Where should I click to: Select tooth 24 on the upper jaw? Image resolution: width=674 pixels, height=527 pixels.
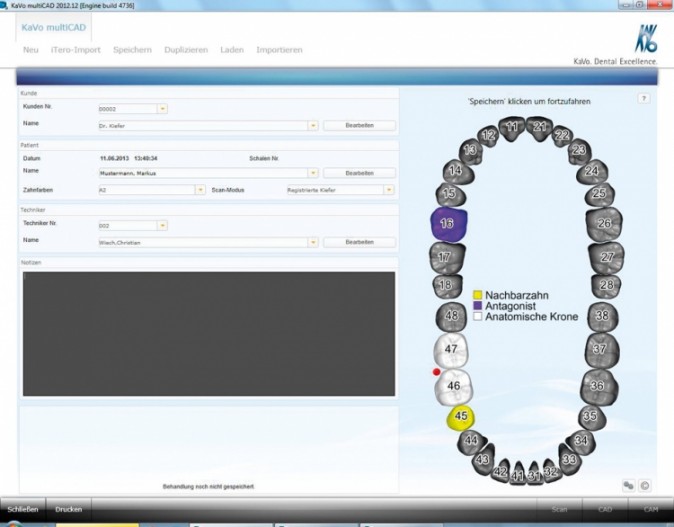pyautogui.click(x=592, y=171)
